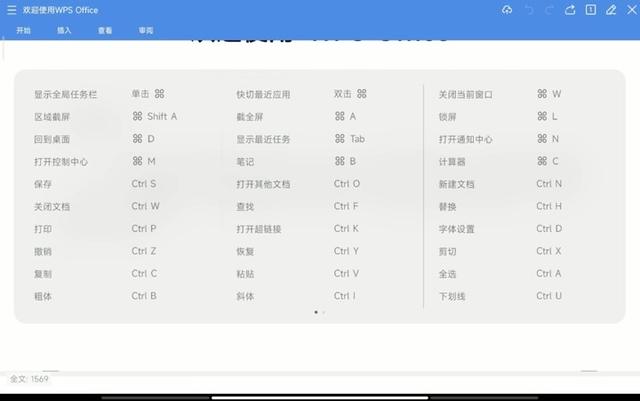Click the 截全屏 label
The image size is (640, 401).
coord(250,117)
